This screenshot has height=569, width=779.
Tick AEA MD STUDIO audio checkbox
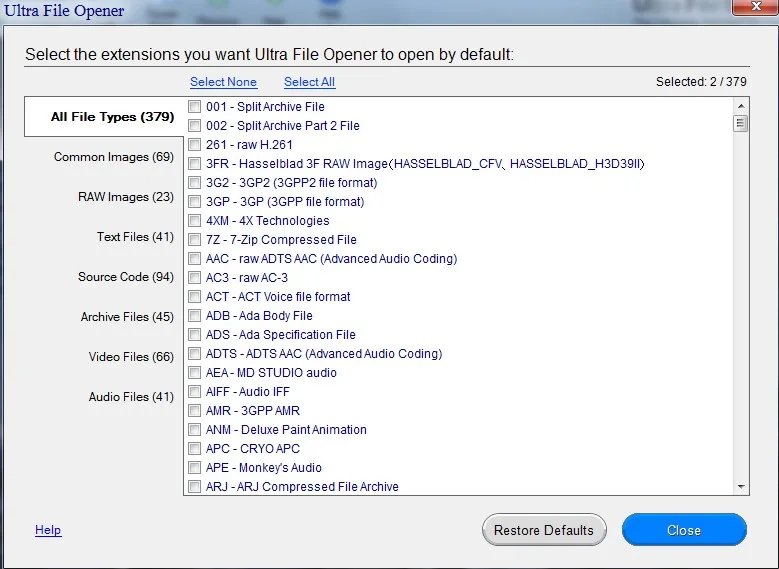pos(194,373)
